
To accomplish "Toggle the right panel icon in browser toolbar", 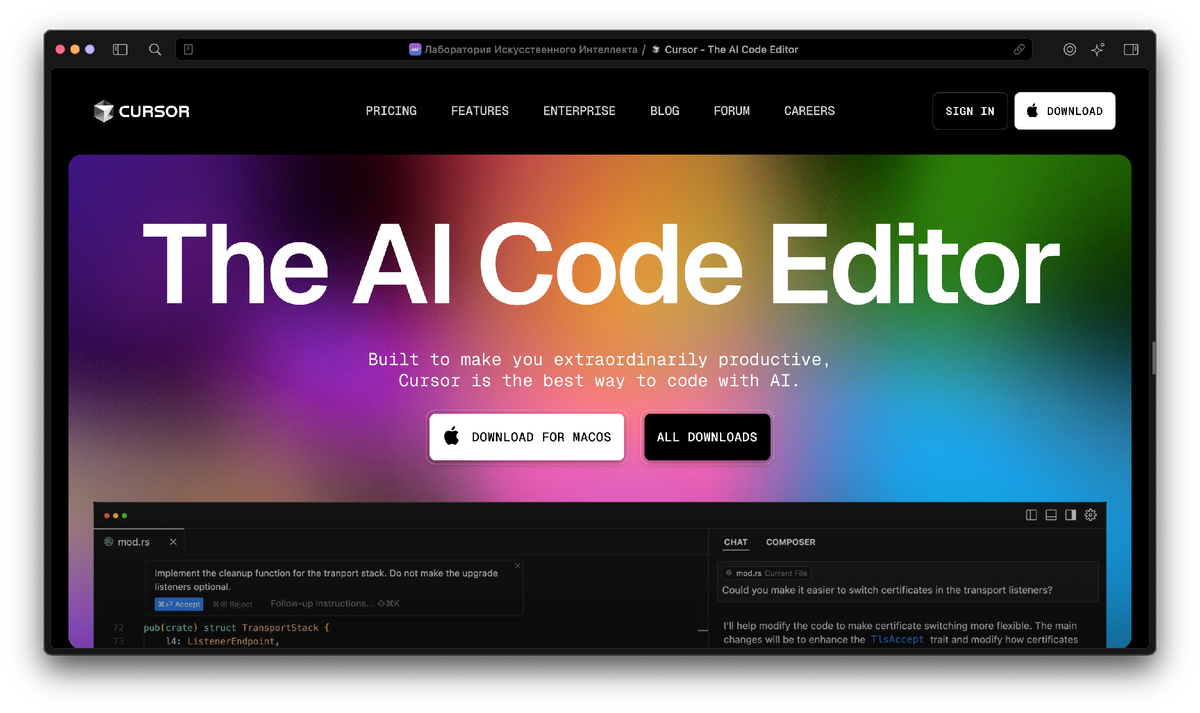I will pos(1131,49).
